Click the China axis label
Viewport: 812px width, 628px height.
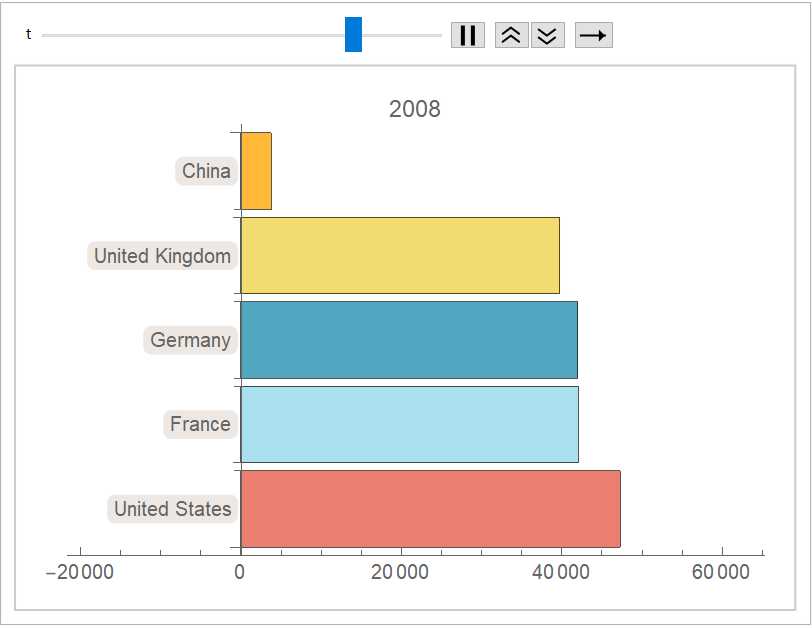pyautogui.click(x=206, y=171)
